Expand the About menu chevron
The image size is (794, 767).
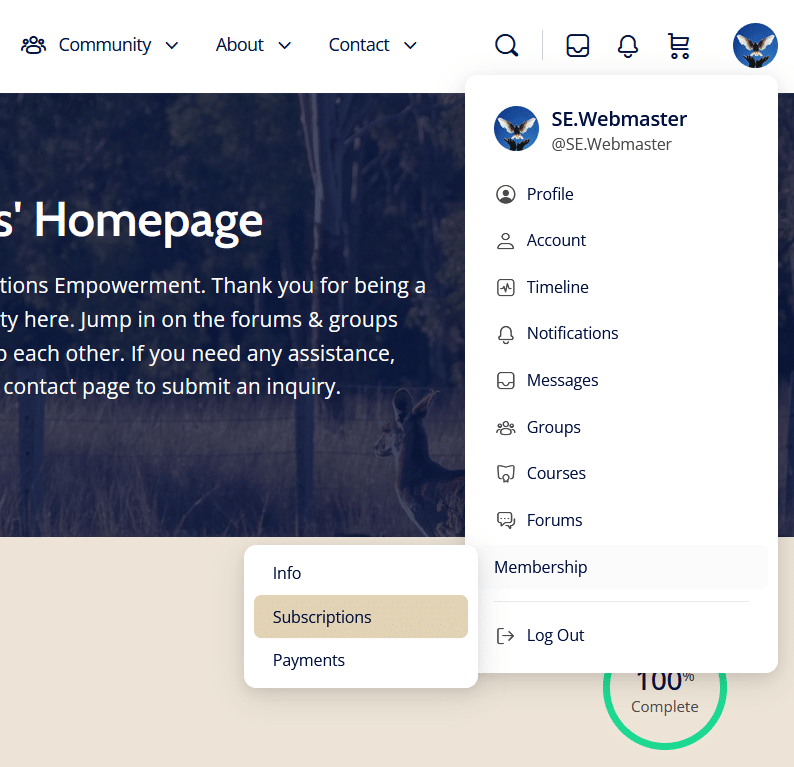click(285, 45)
